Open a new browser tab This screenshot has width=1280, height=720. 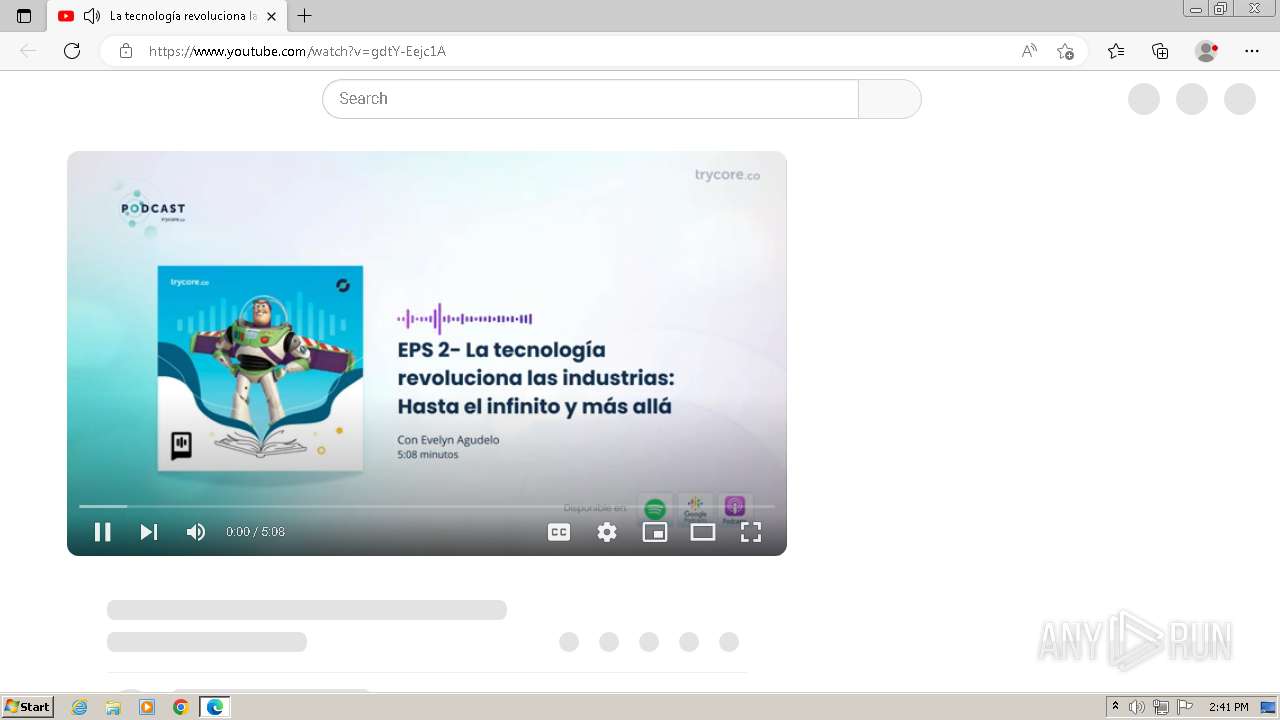(305, 16)
